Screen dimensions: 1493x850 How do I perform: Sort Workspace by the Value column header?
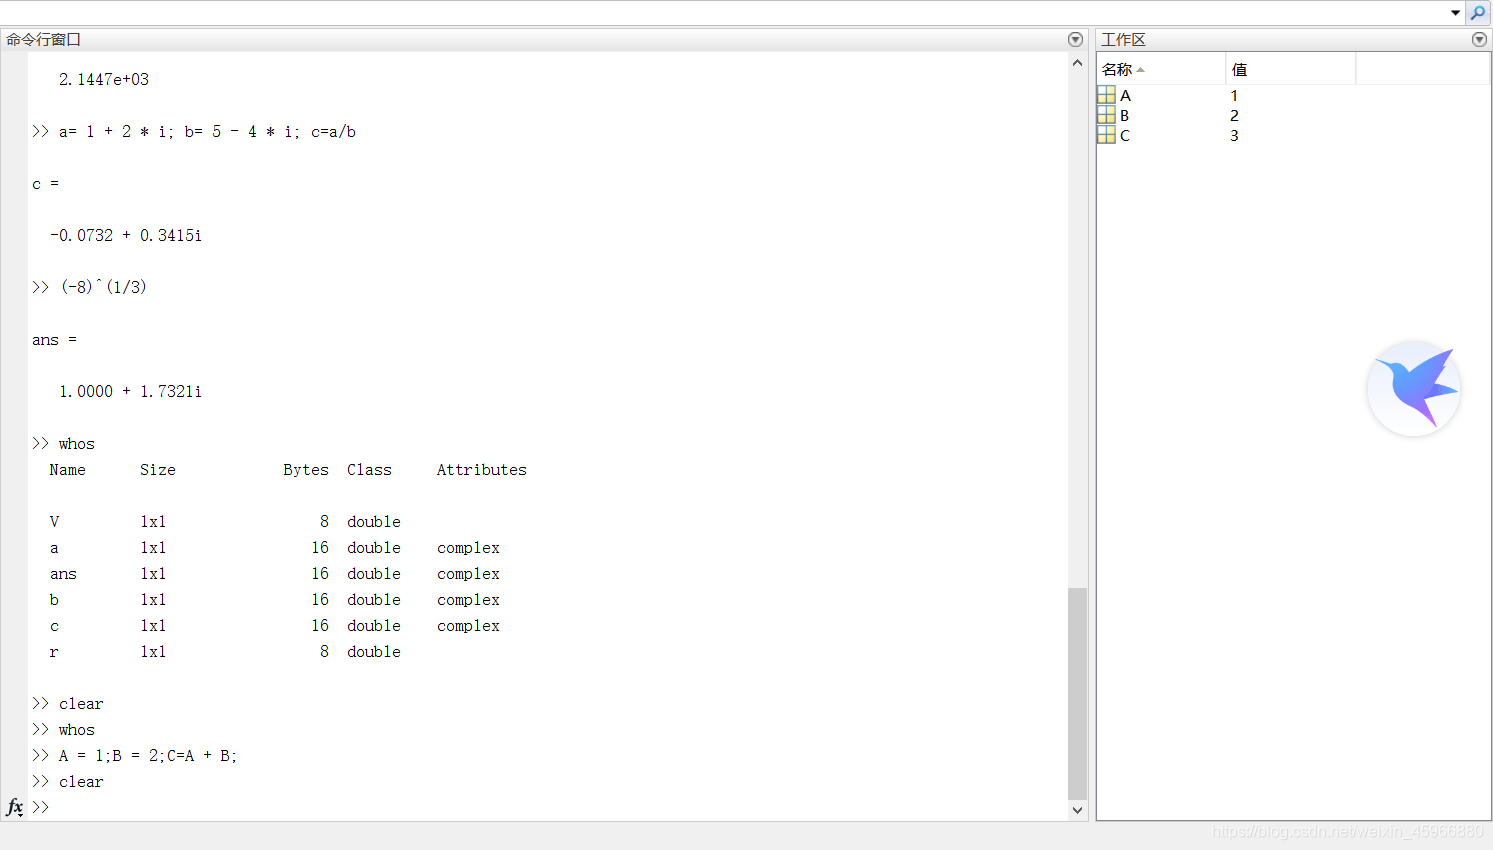point(1290,69)
